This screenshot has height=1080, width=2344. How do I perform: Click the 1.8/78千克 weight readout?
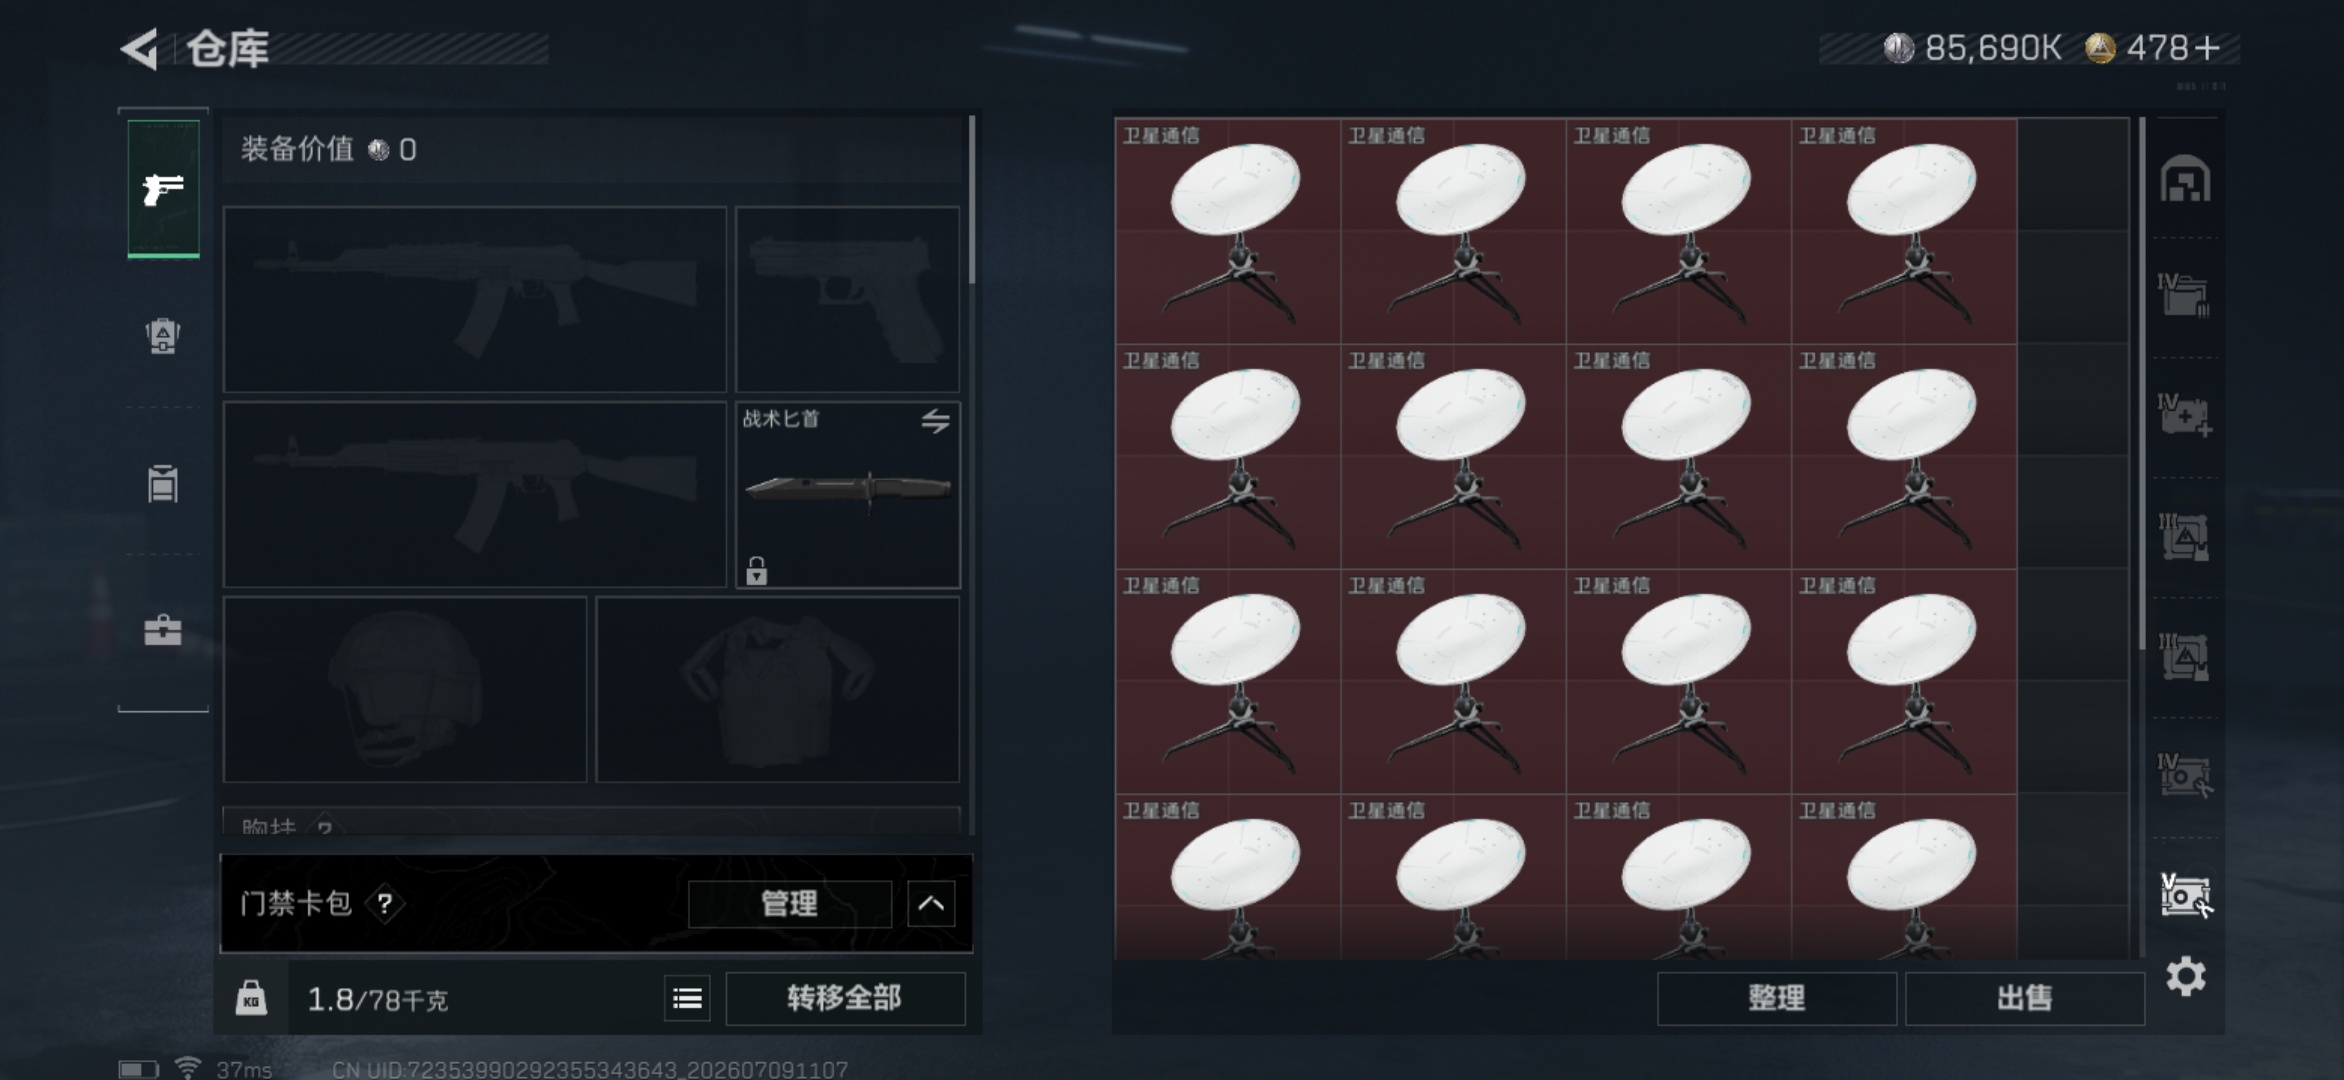click(378, 999)
